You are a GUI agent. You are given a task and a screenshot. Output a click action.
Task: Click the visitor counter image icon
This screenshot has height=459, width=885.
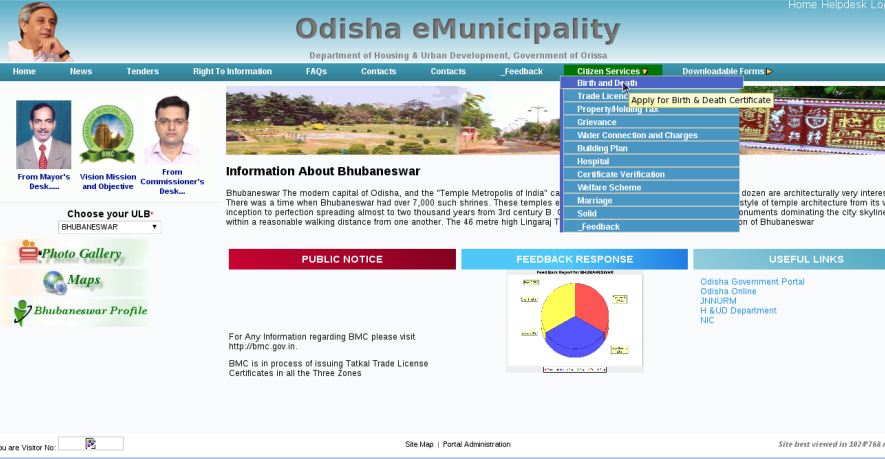[90, 444]
